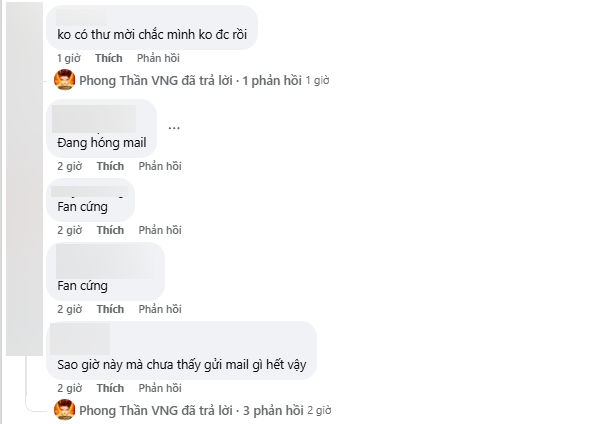Click Phản hồi under "Đang hóng mail"
This screenshot has height=424, width=611.
(x=160, y=166)
